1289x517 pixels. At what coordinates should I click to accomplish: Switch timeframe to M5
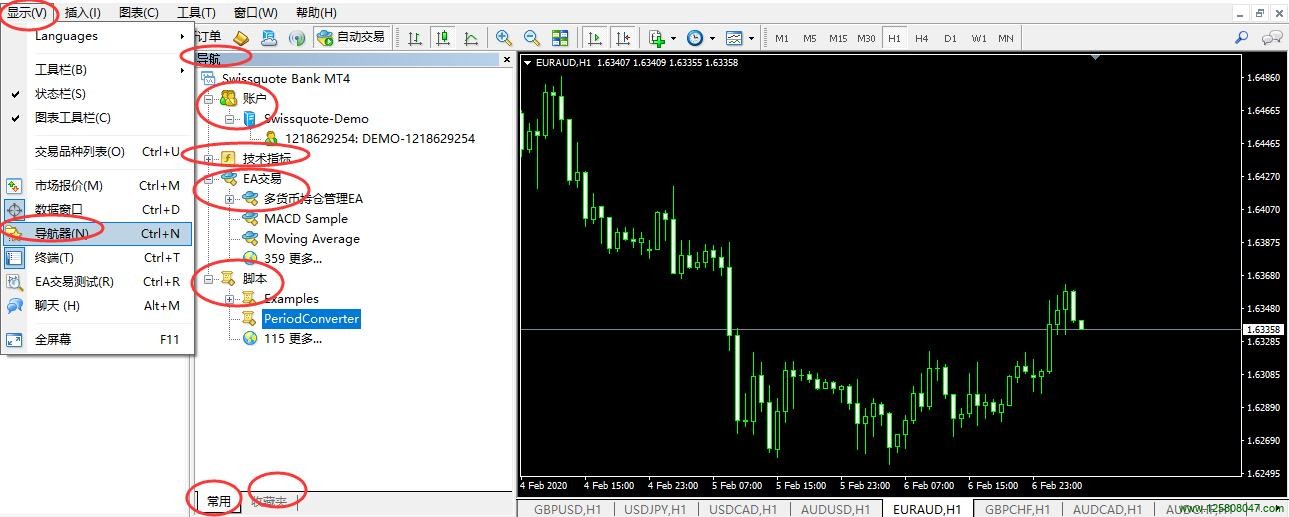click(810, 38)
